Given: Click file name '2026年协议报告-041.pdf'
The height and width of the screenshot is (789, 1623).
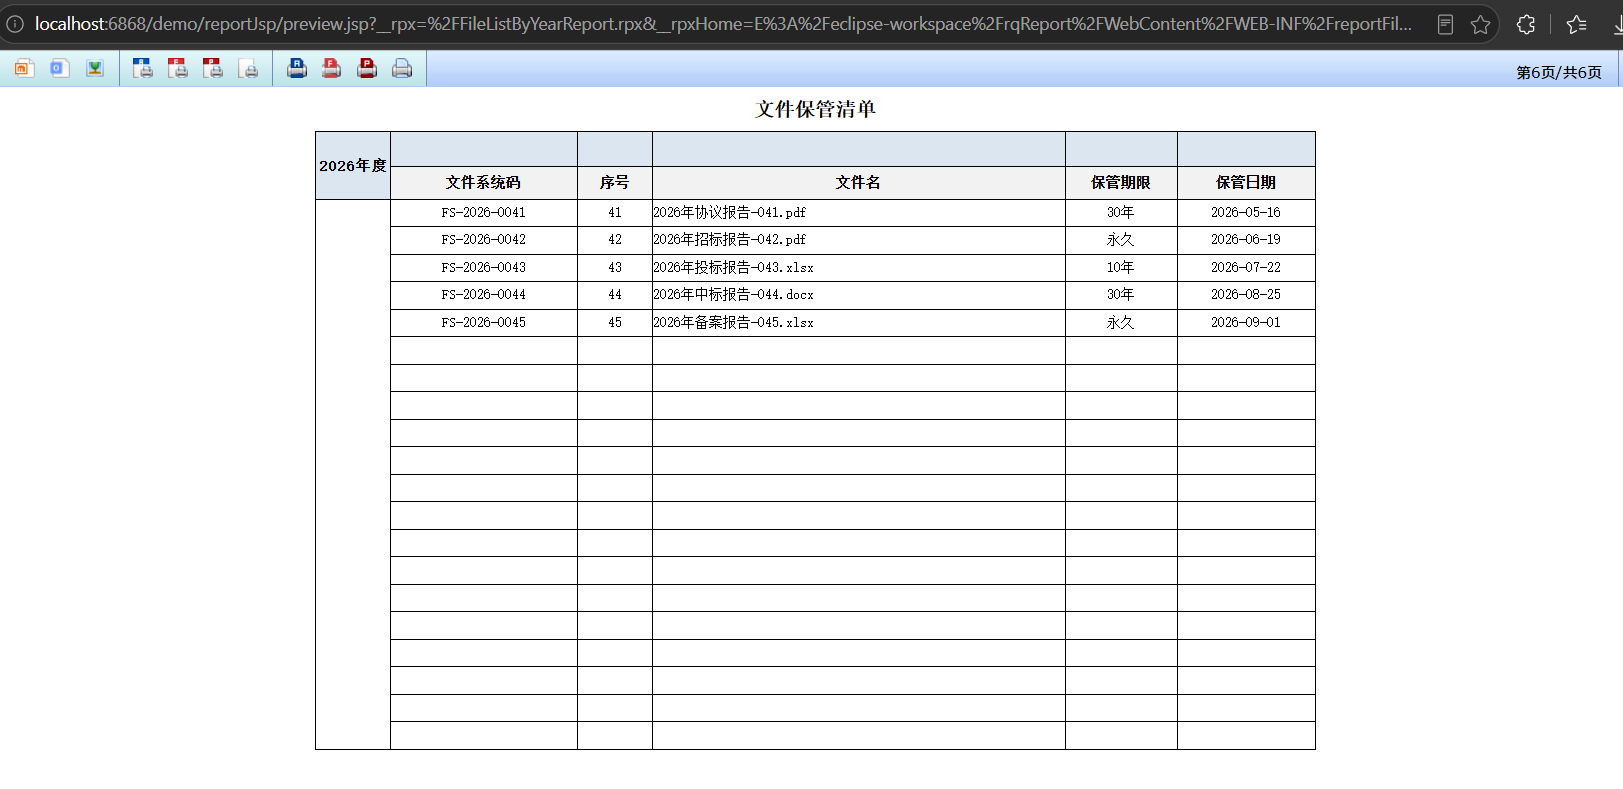Looking at the screenshot, I should (x=730, y=213).
